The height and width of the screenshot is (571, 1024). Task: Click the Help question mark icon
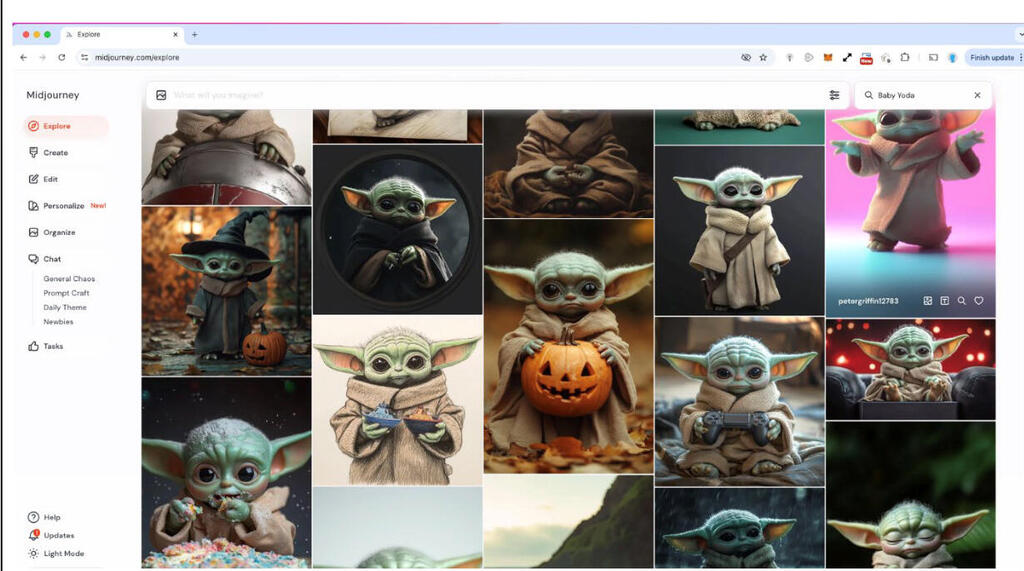tap(33, 517)
